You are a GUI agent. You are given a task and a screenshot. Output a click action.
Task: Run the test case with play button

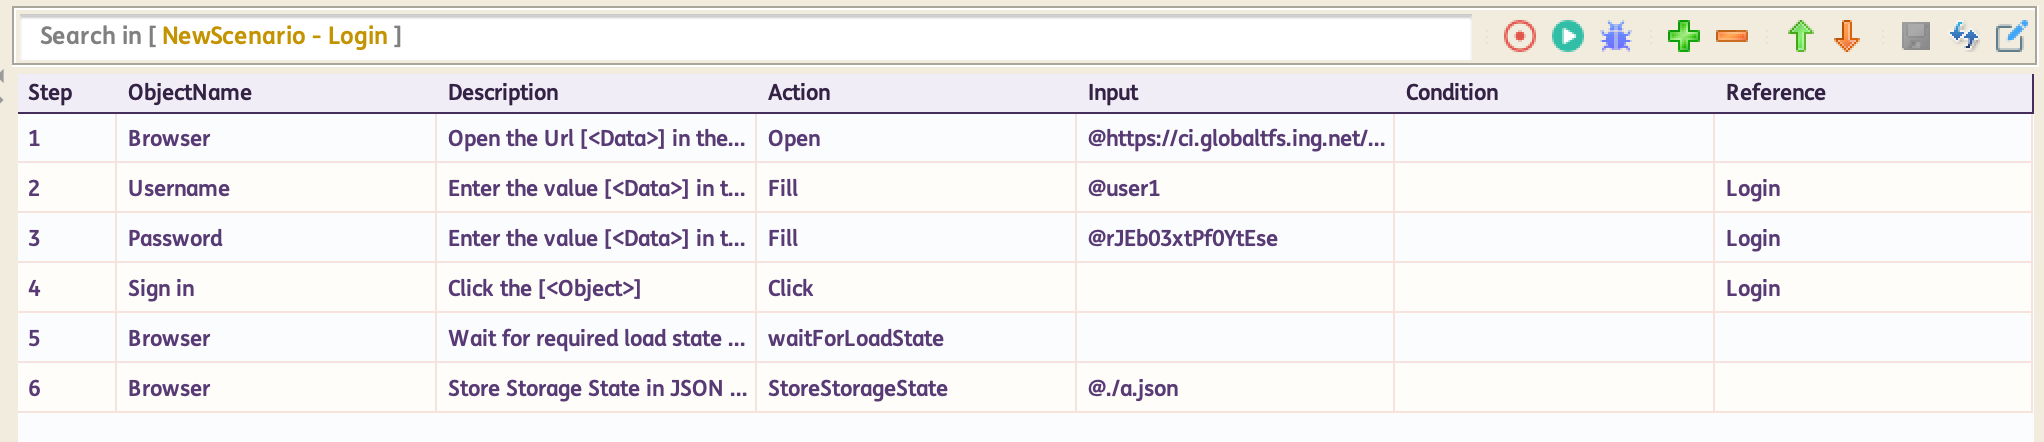[1567, 37]
